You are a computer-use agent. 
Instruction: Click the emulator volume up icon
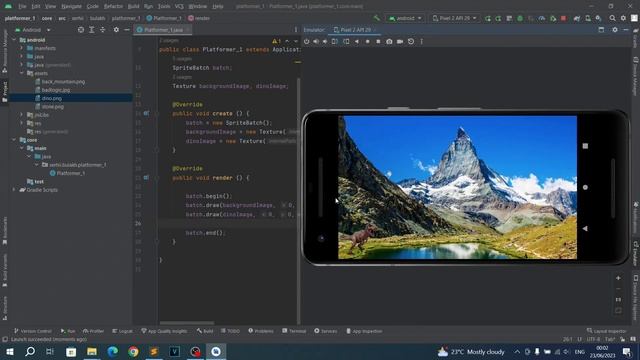316,41
